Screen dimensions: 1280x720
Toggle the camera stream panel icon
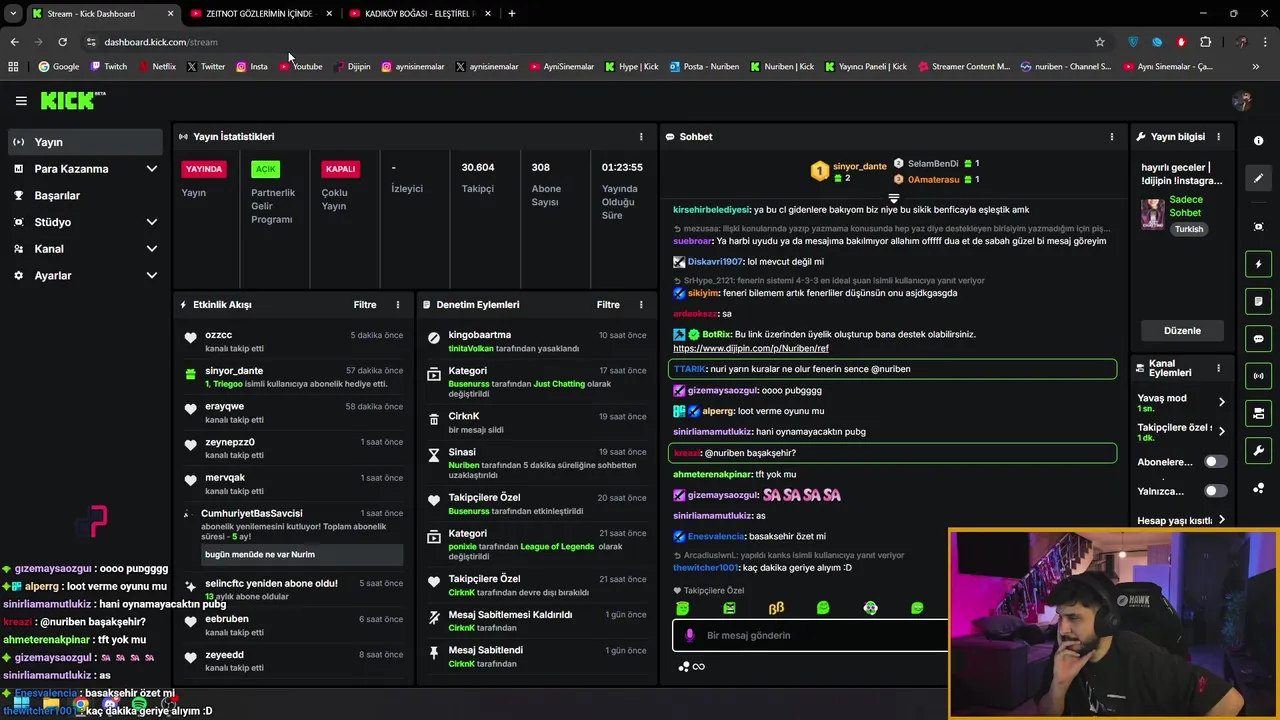[1258, 413]
